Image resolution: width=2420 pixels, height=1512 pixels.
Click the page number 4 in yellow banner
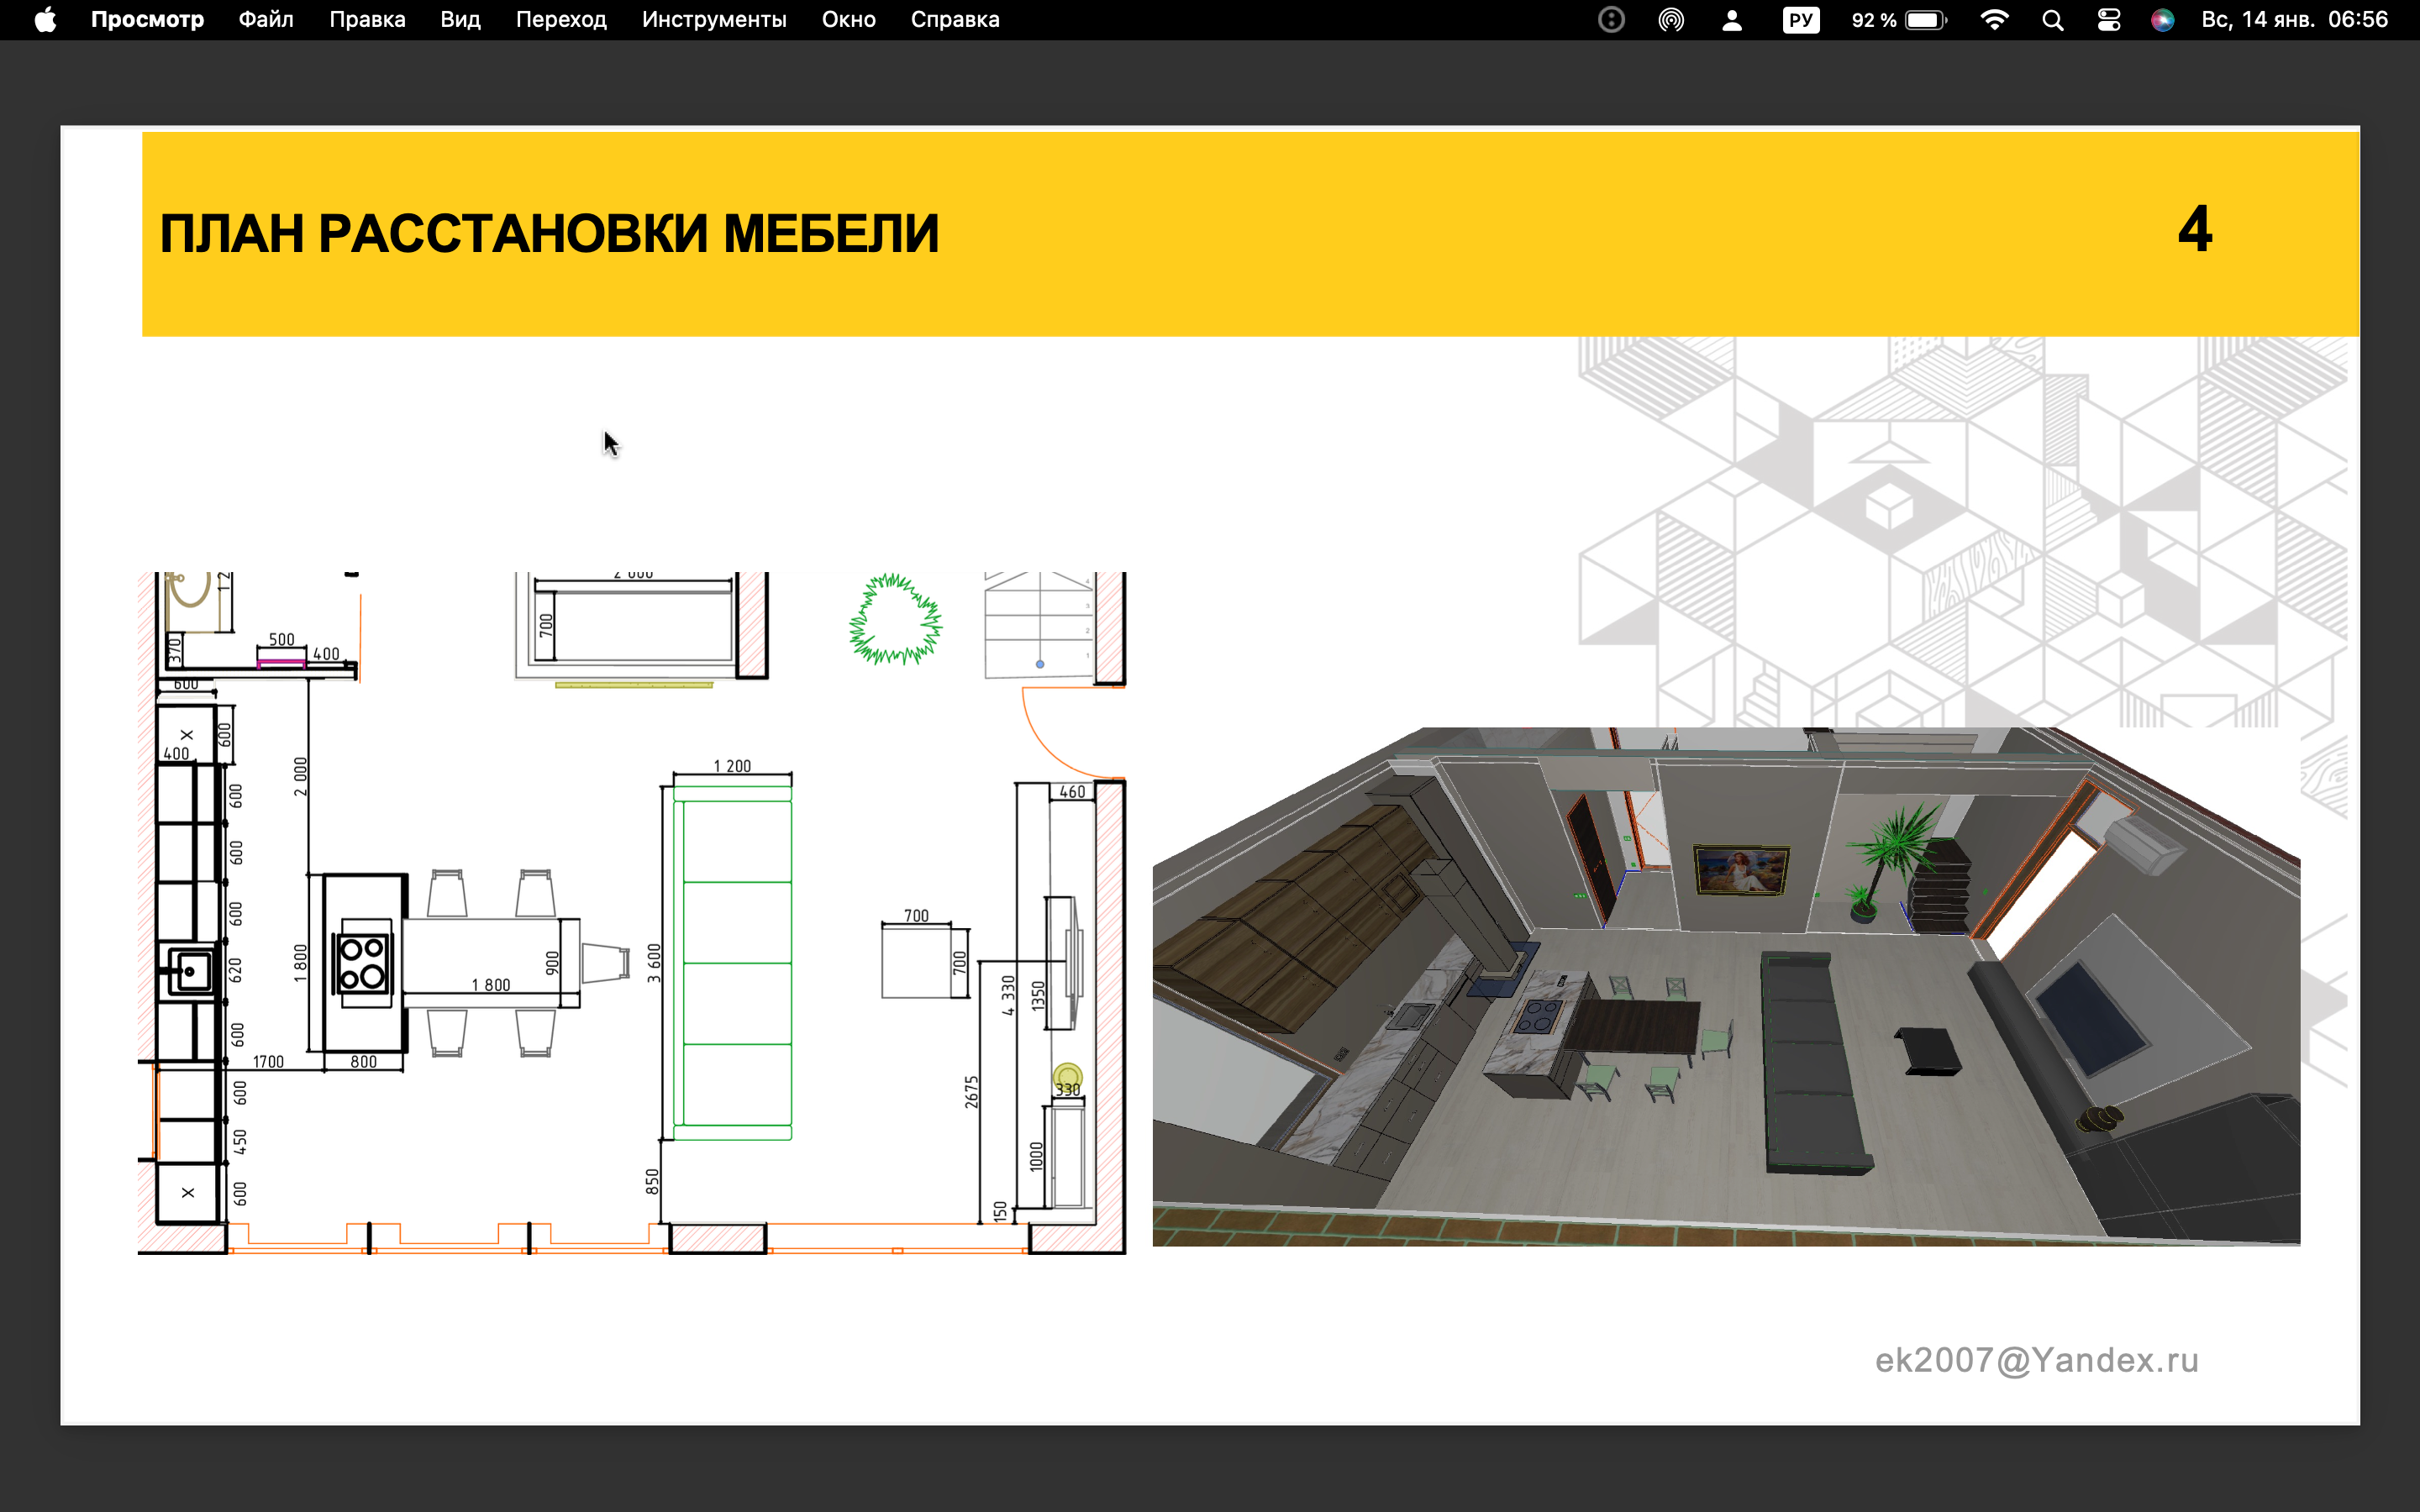click(2195, 229)
